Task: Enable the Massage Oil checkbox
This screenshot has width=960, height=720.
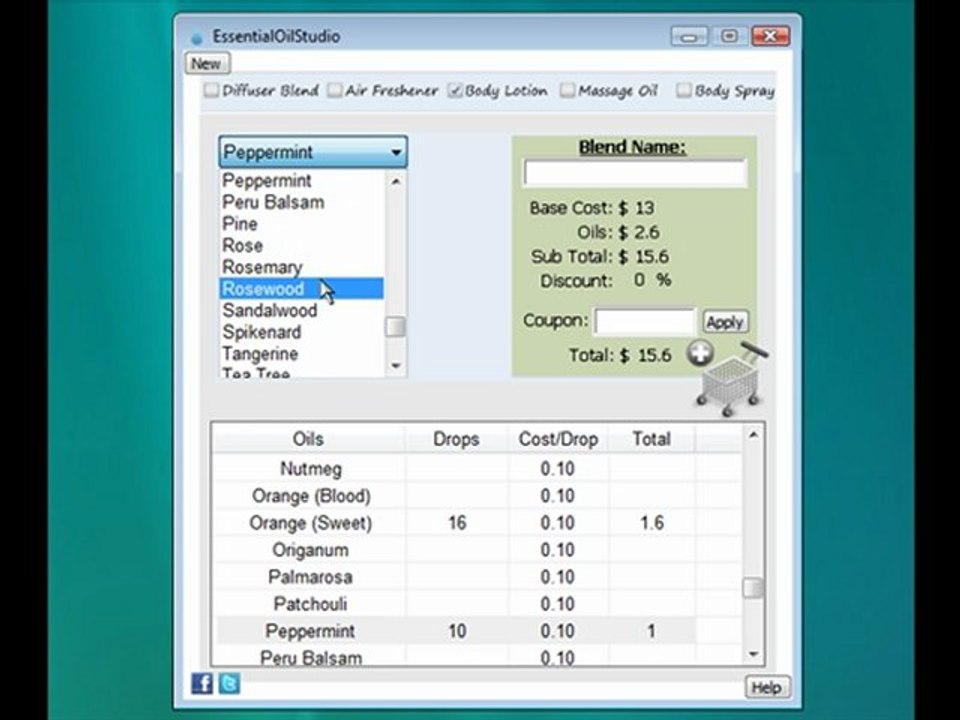Action: click(x=568, y=91)
